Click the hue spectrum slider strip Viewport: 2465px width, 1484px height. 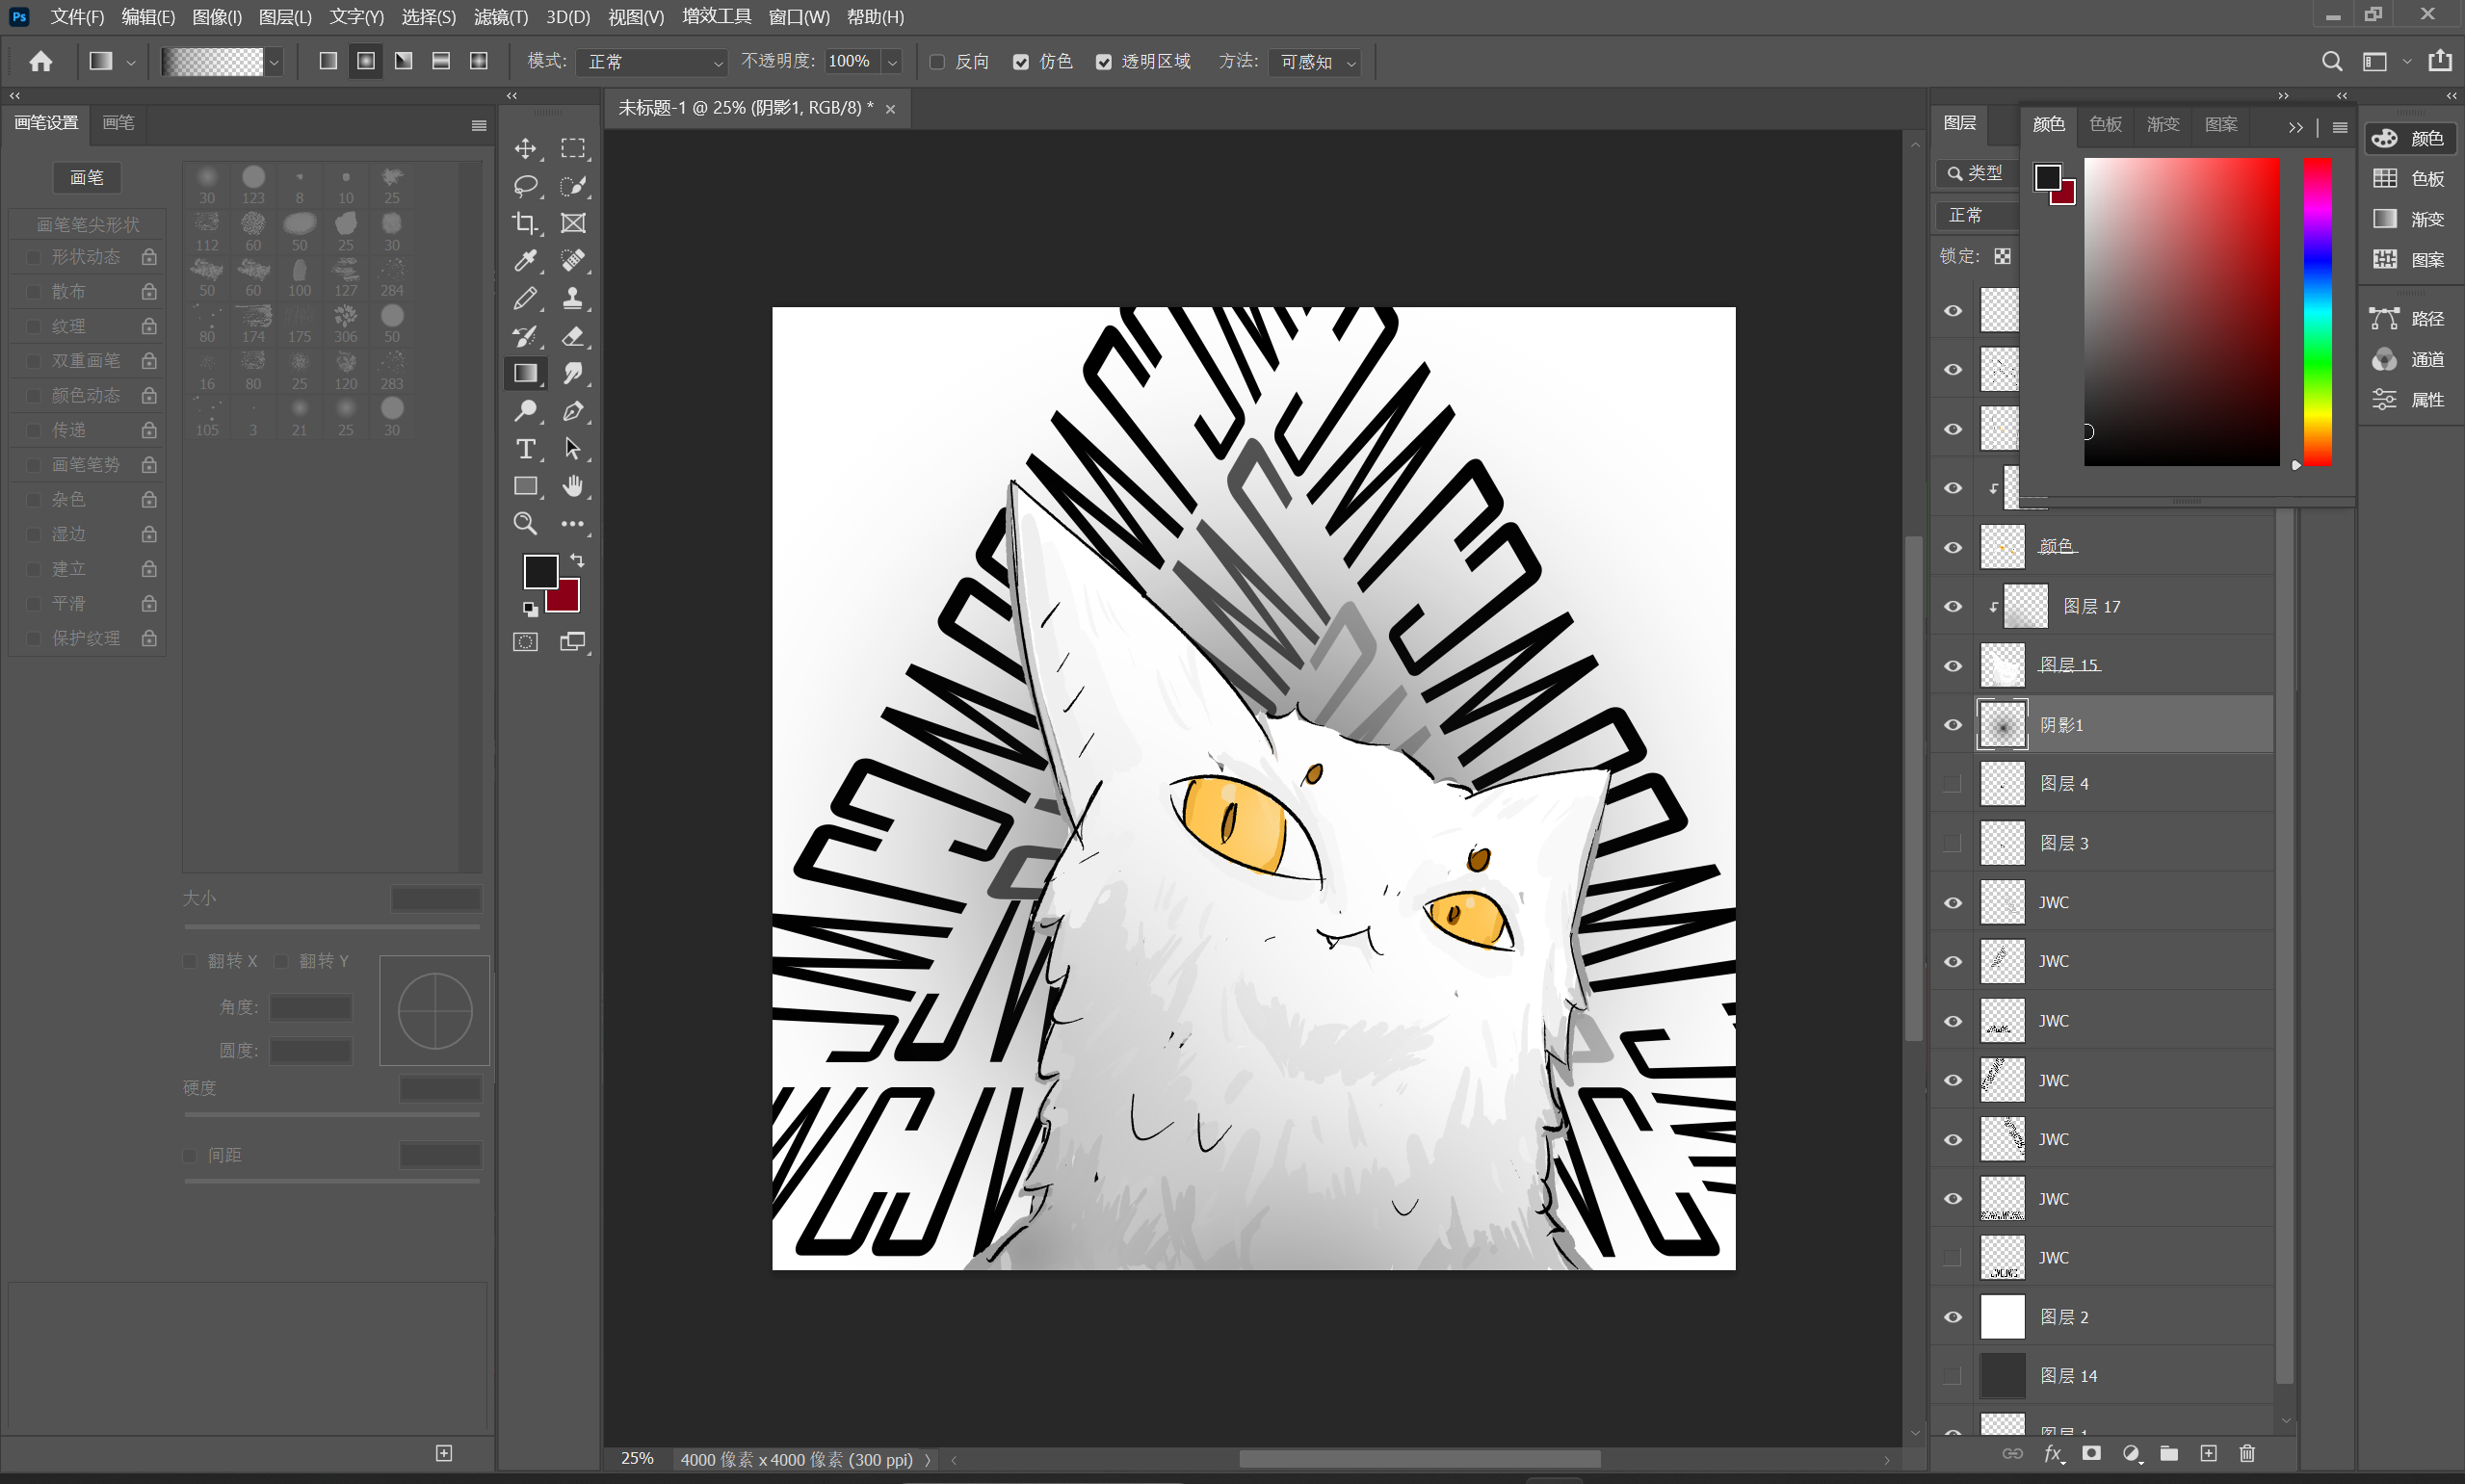(2317, 310)
